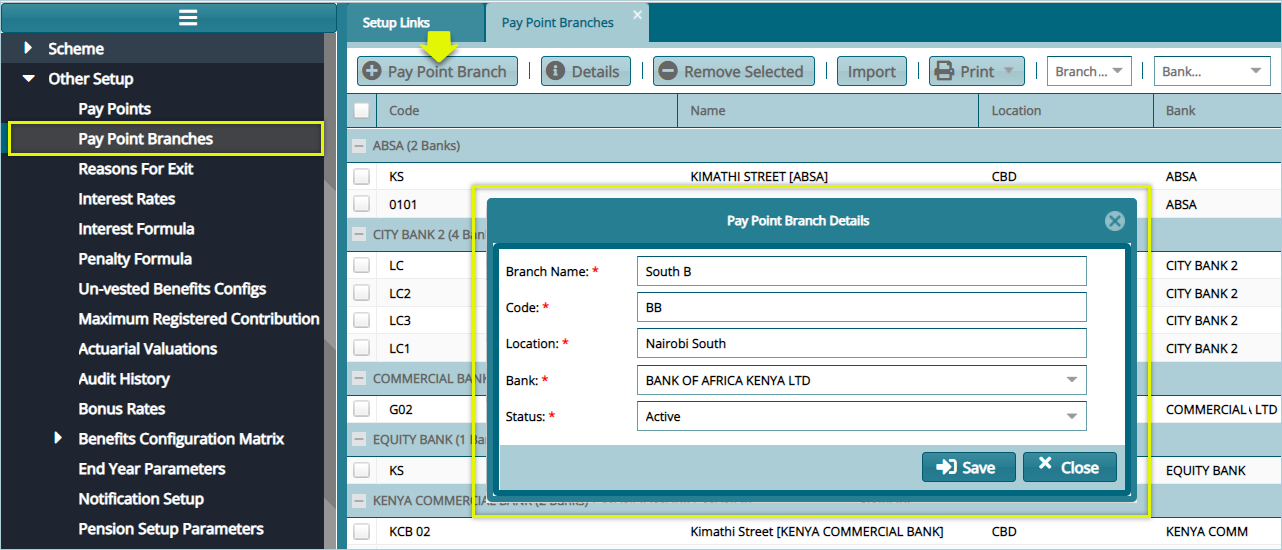This screenshot has height=550, width=1282.
Task: Check the LC3 row checkbox
Action: [361, 320]
